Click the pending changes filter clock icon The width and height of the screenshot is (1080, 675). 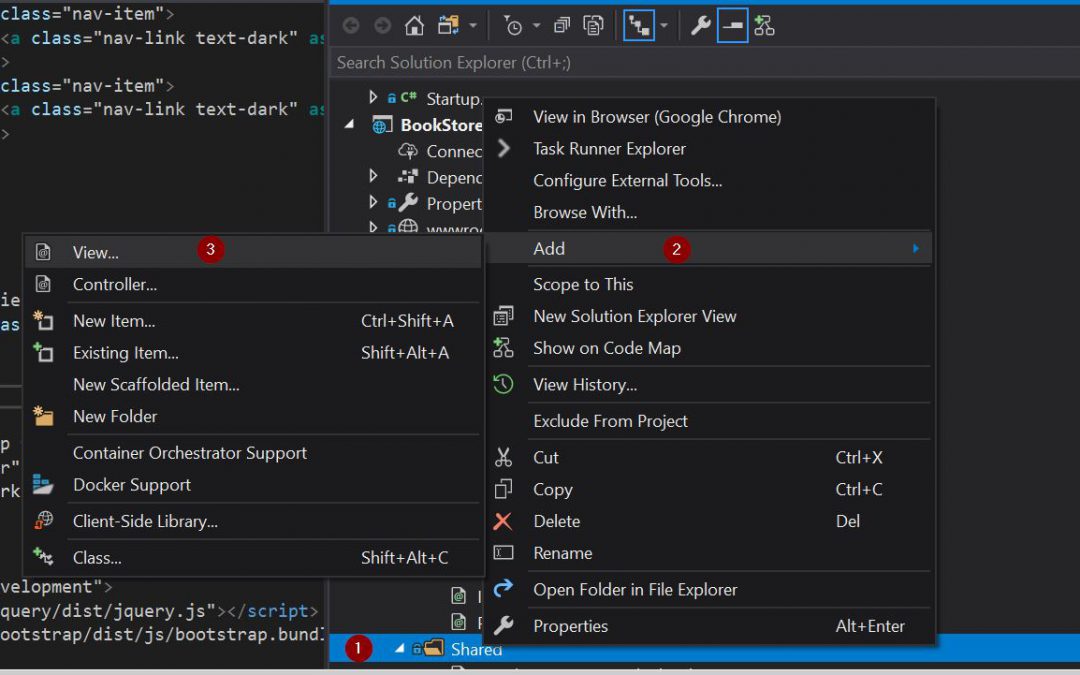(512, 26)
